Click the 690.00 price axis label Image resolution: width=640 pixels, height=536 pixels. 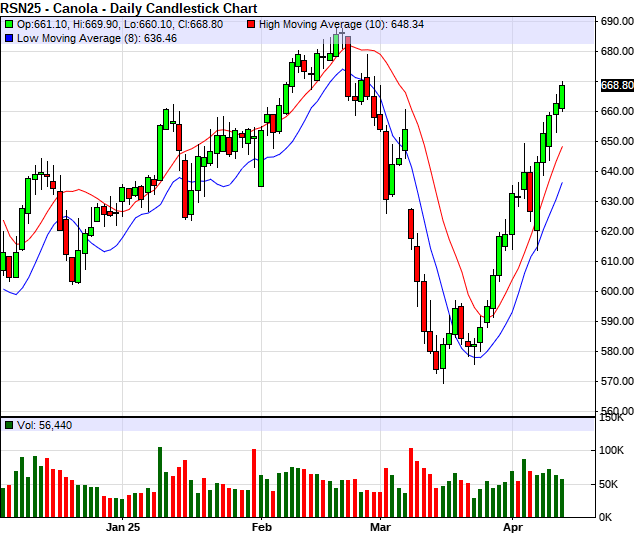coord(618,21)
